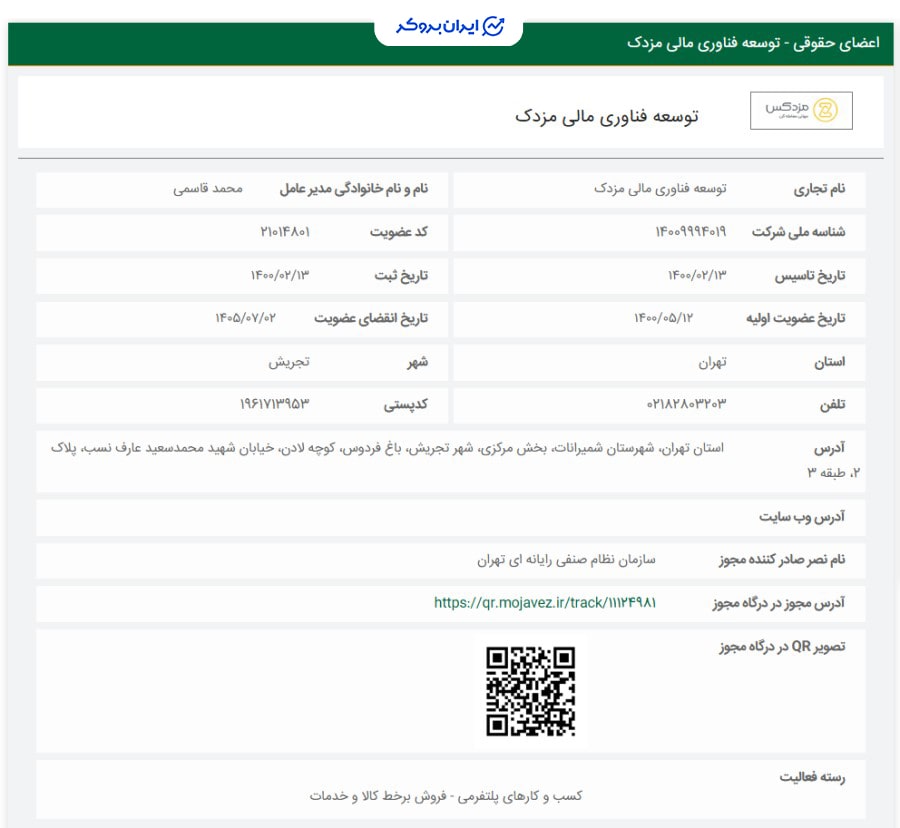Click the رسته فعالیت label

click(812, 778)
